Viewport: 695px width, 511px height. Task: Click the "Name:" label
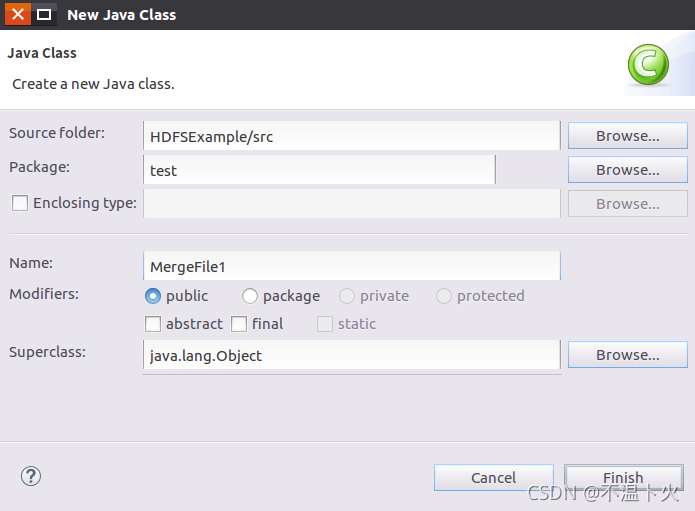pyautogui.click(x=31, y=263)
